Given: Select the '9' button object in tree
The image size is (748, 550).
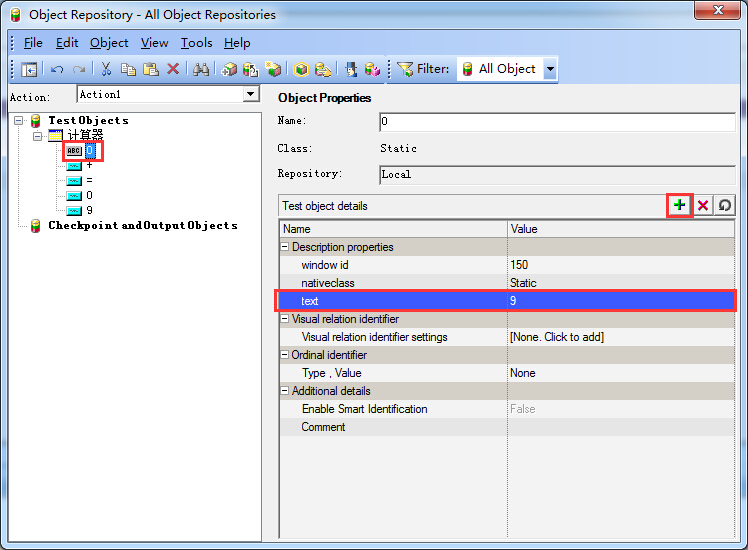Looking at the screenshot, I should (89, 210).
